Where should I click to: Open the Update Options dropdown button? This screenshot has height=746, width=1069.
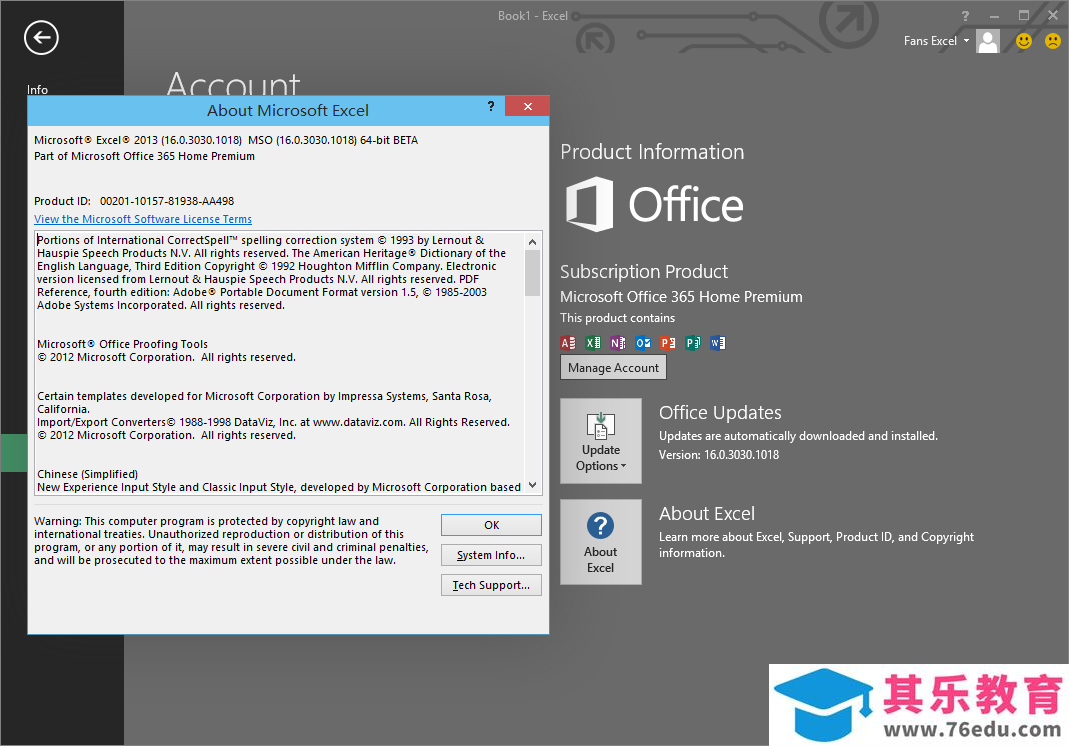click(x=601, y=441)
